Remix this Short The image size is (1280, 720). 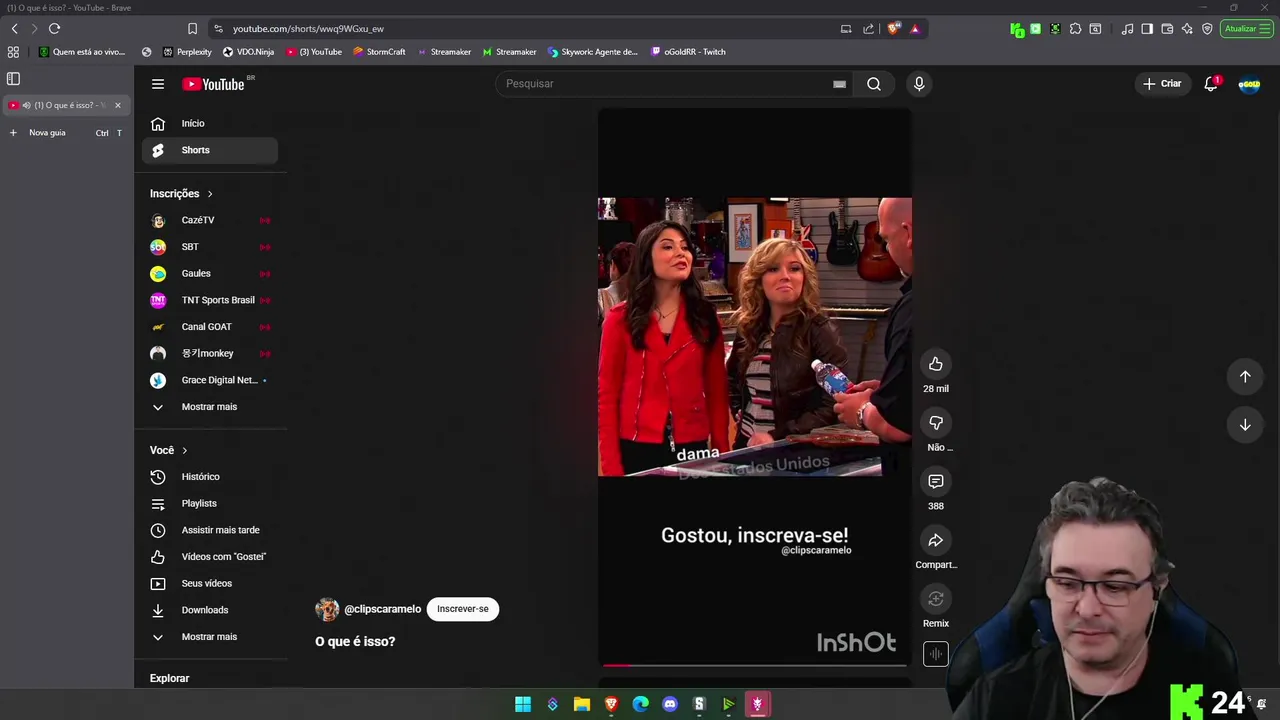click(x=936, y=599)
